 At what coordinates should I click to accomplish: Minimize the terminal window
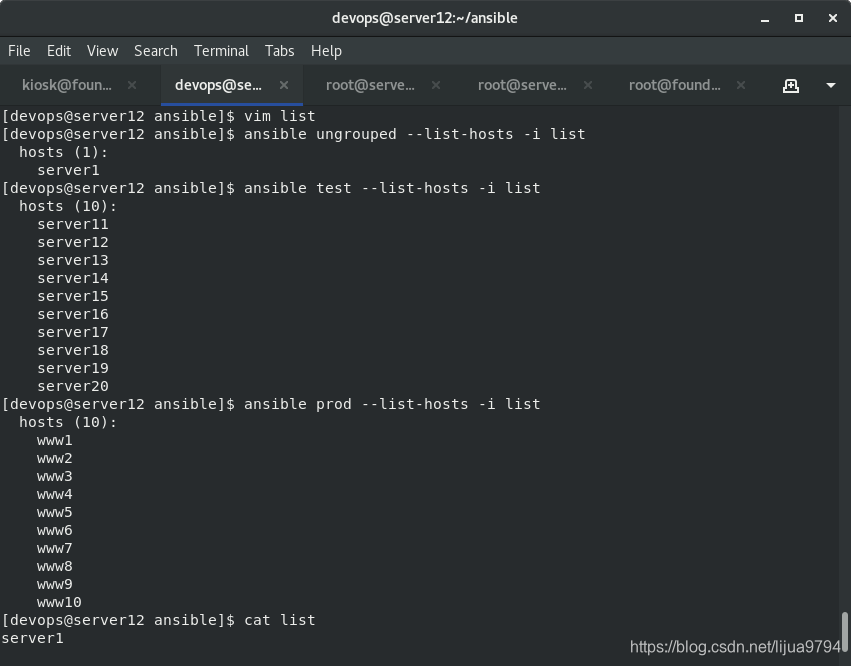coord(765,18)
